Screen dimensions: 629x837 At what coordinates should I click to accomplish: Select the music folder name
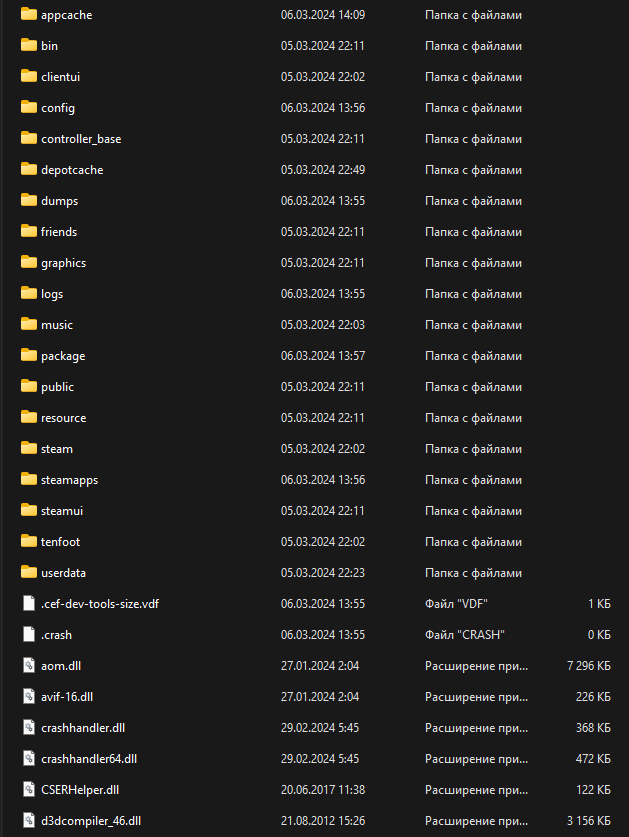click(x=57, y=325)
